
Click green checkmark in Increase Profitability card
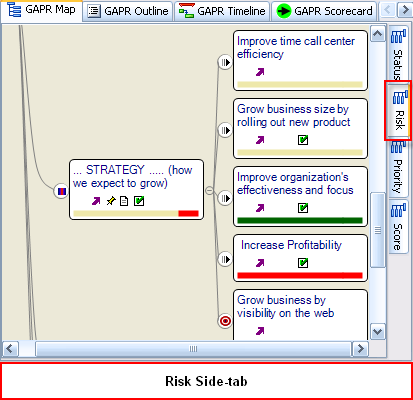pos(303,263)
